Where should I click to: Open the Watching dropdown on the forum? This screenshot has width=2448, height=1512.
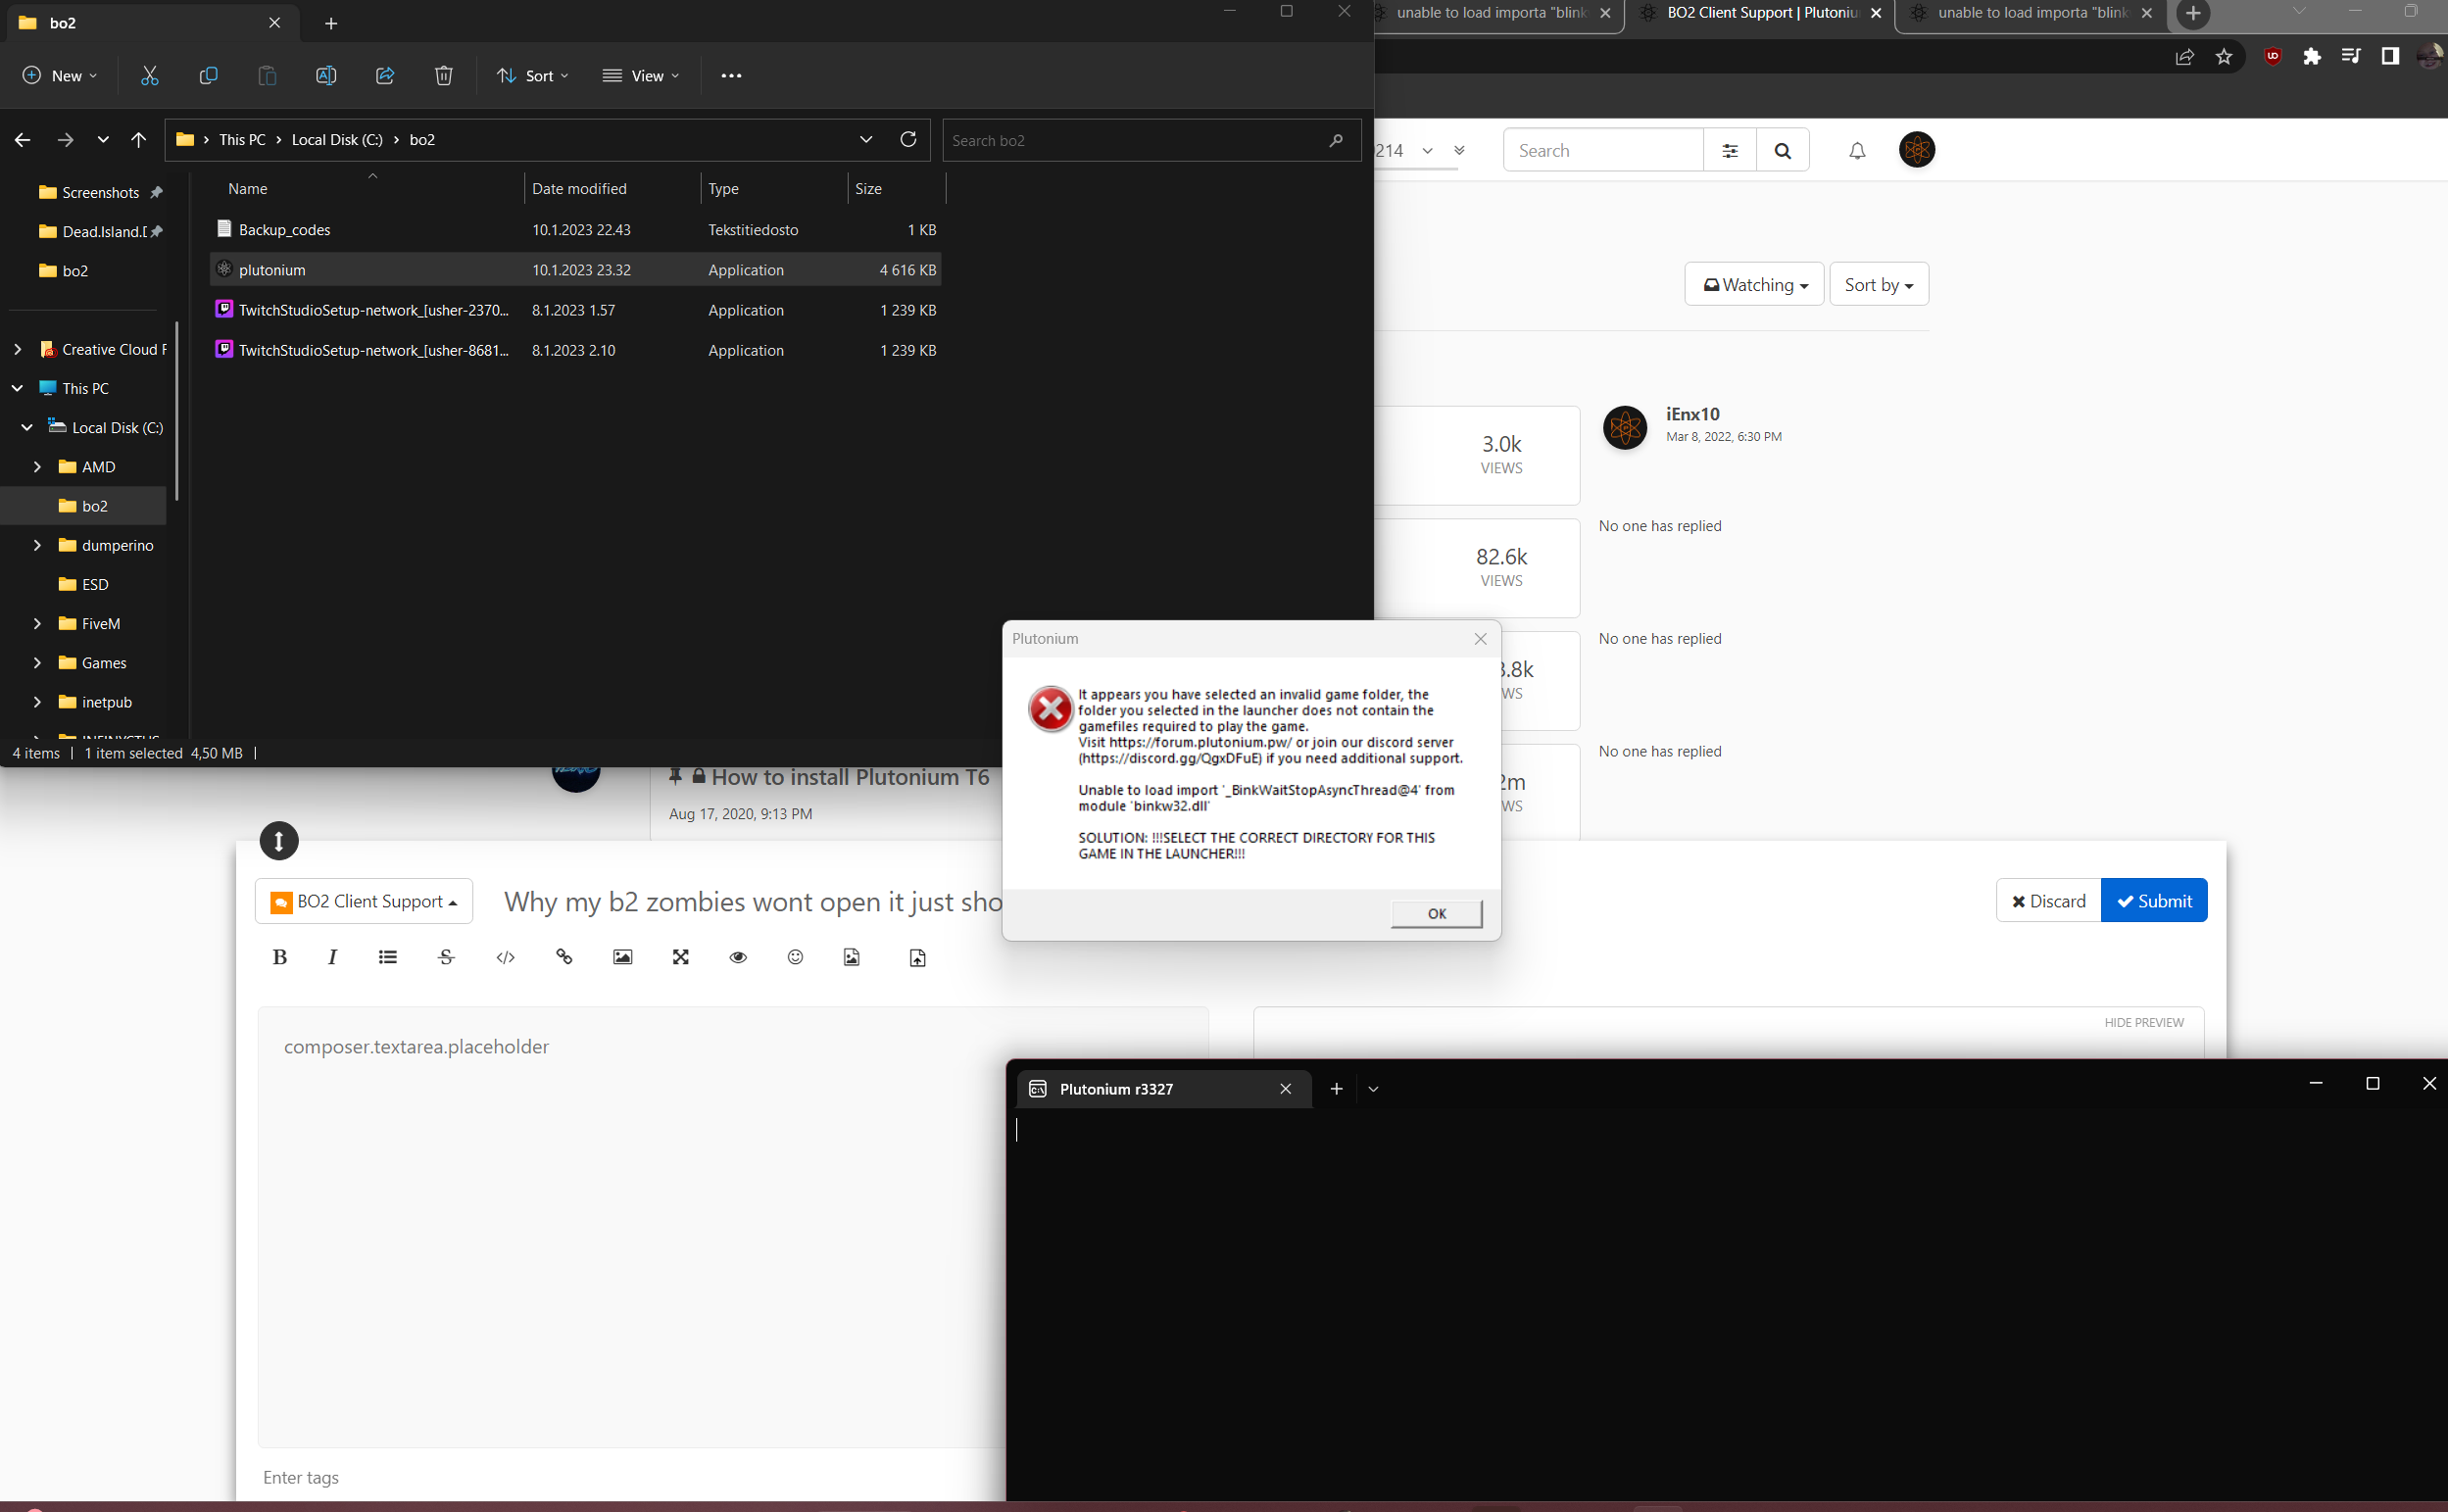point(1754,285)
